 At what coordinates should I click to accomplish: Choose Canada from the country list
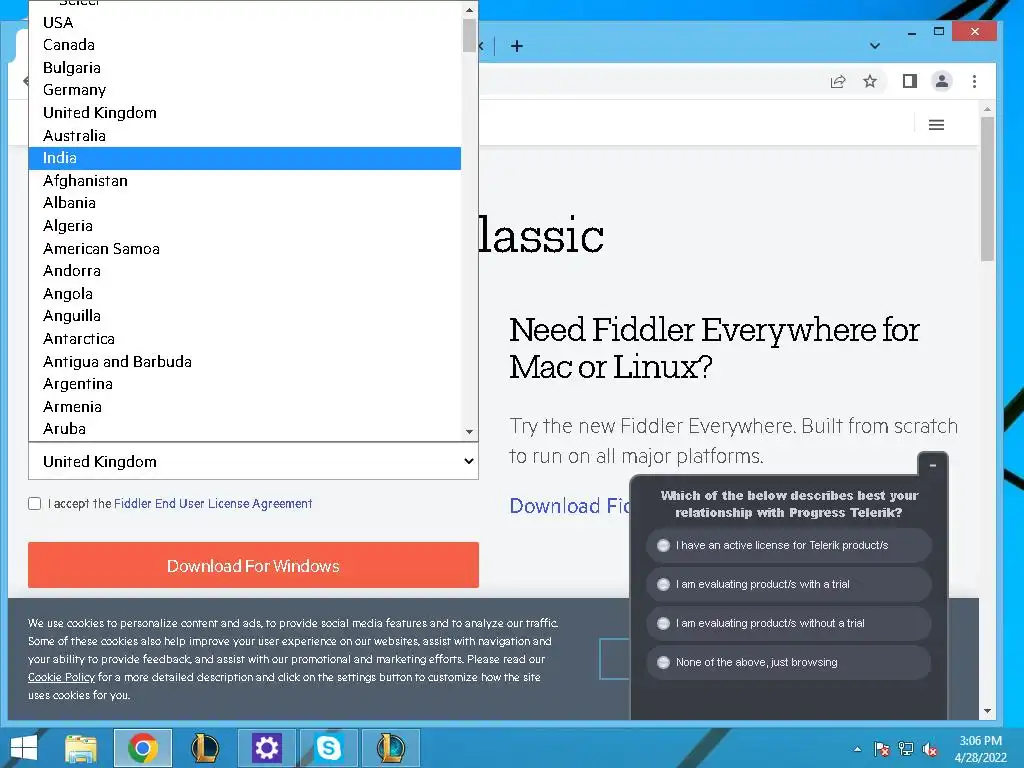[x=245, y=45]
